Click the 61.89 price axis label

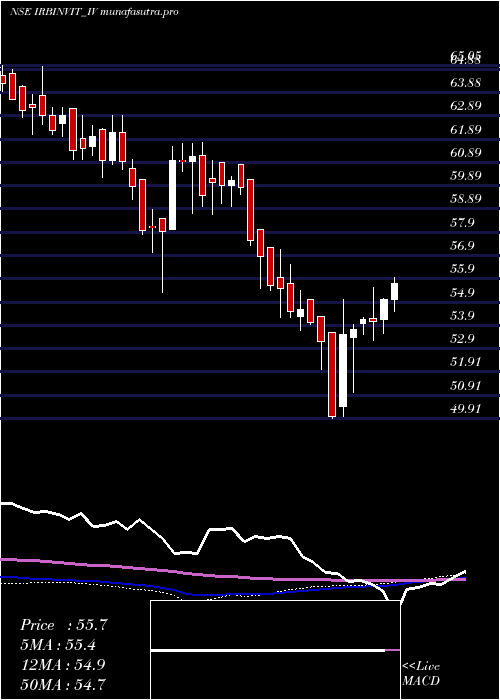[x=466, y=129]
